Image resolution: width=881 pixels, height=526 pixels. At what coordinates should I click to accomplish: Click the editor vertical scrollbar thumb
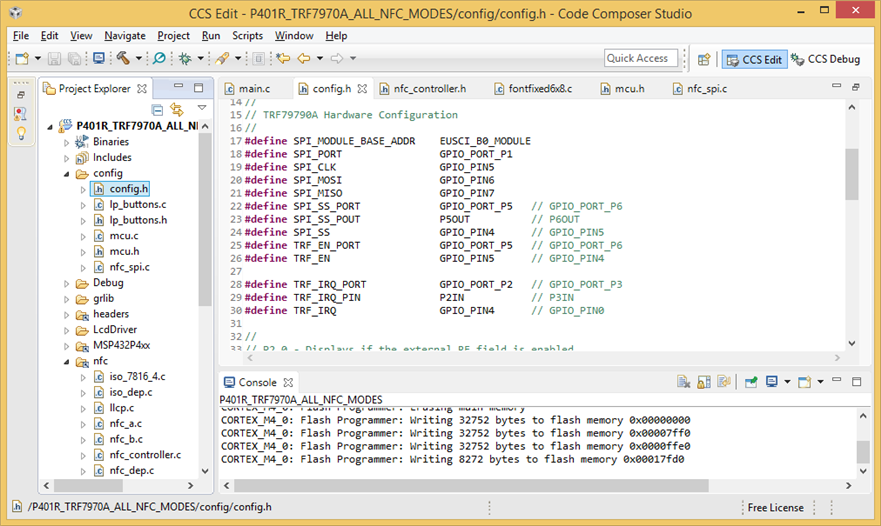851,175
